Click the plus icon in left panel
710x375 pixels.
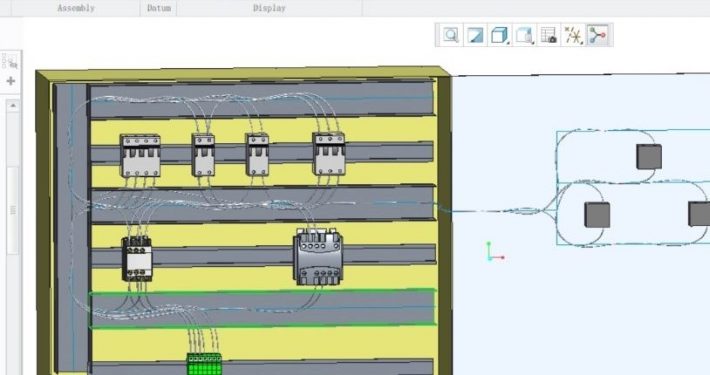(11, 81)
